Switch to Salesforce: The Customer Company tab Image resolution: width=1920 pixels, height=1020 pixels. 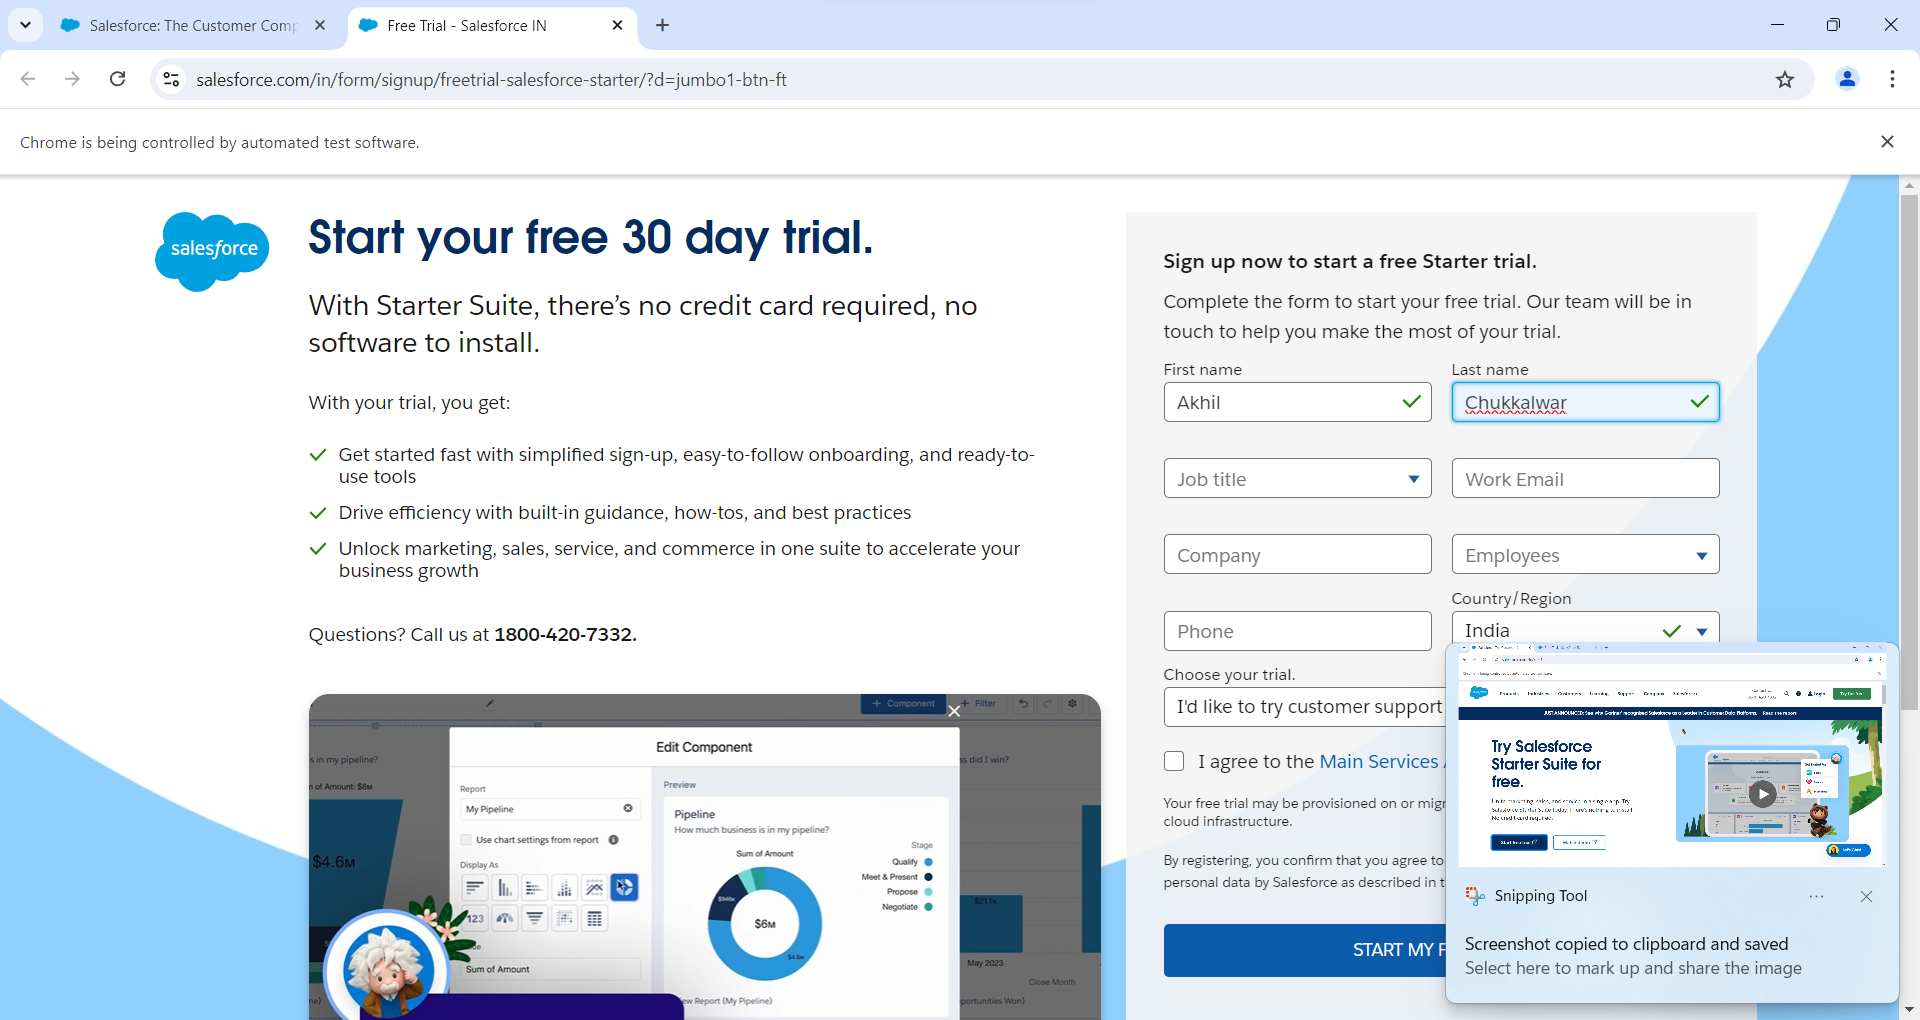[192, 25]
